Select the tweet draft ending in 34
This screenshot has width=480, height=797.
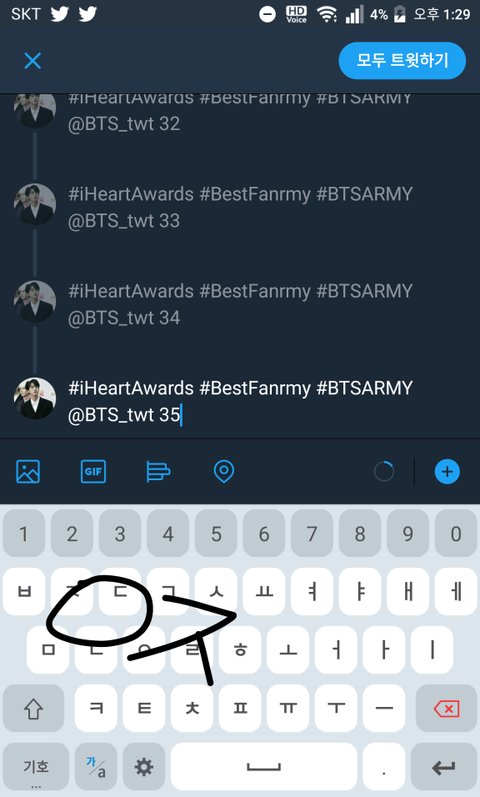tap(240, 304)
